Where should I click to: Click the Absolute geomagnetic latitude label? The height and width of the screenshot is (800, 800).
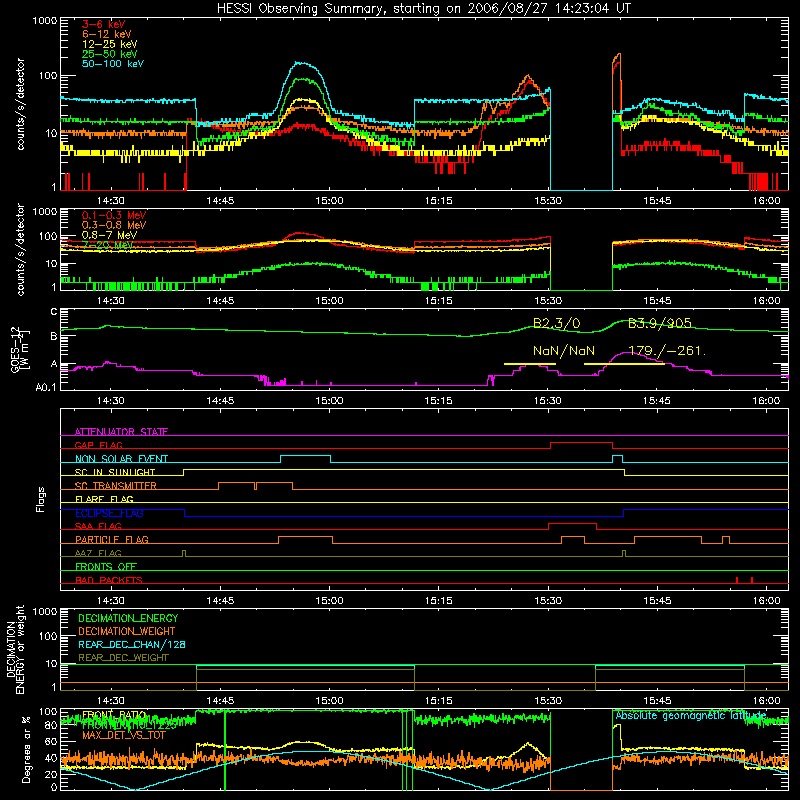pos(691,715)
